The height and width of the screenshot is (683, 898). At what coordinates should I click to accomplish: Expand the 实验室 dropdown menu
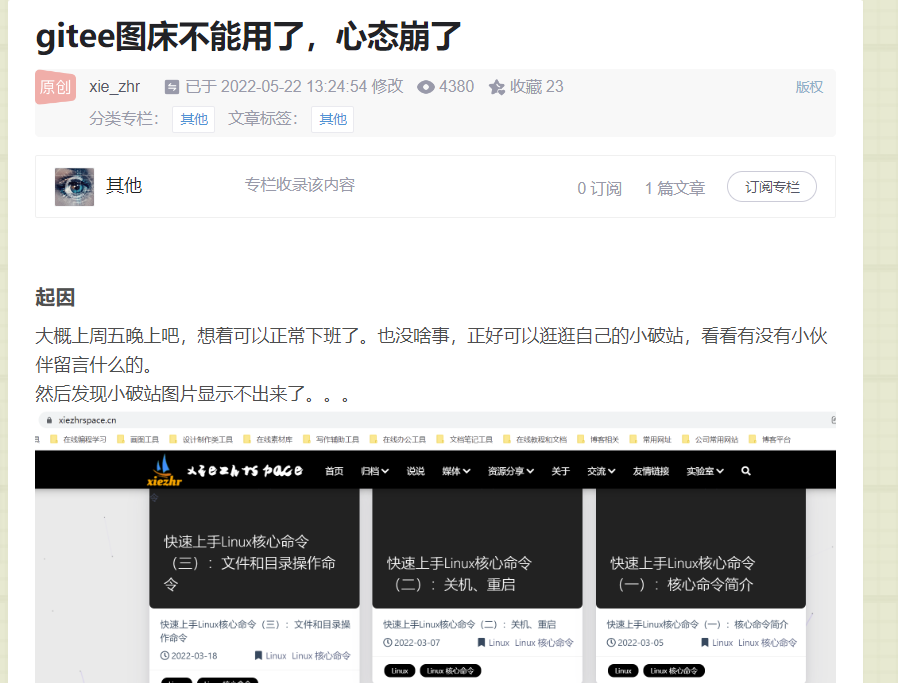pos(705,471)
